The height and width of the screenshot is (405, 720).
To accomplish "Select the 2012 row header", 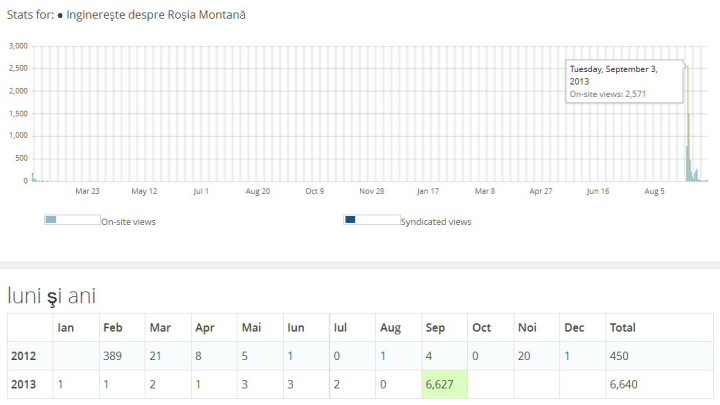I will (25, 356).
